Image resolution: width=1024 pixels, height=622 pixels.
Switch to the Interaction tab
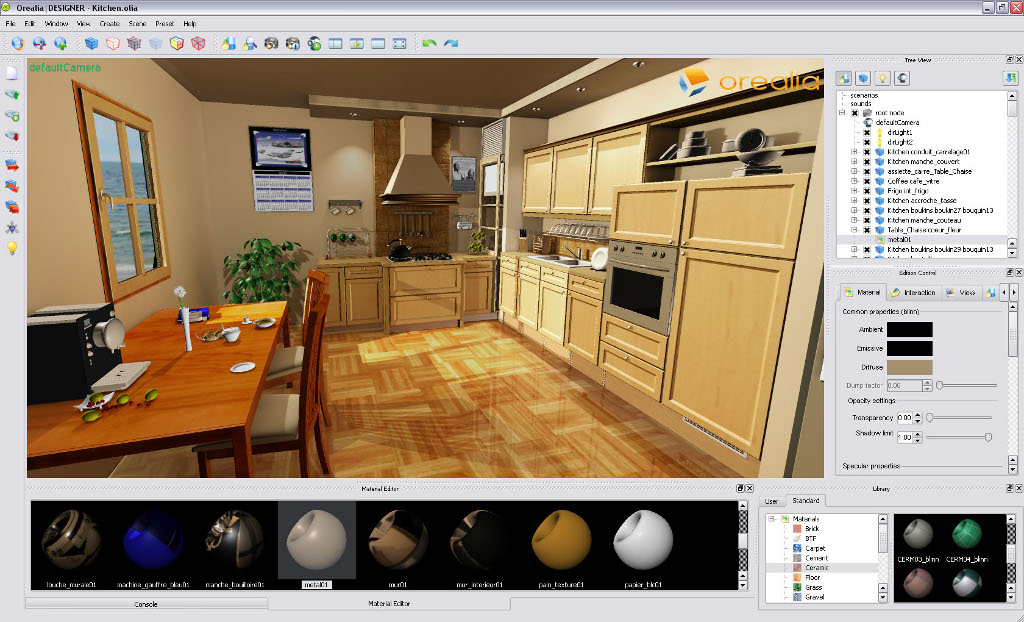pyautogui.click(x=914, y=293)
